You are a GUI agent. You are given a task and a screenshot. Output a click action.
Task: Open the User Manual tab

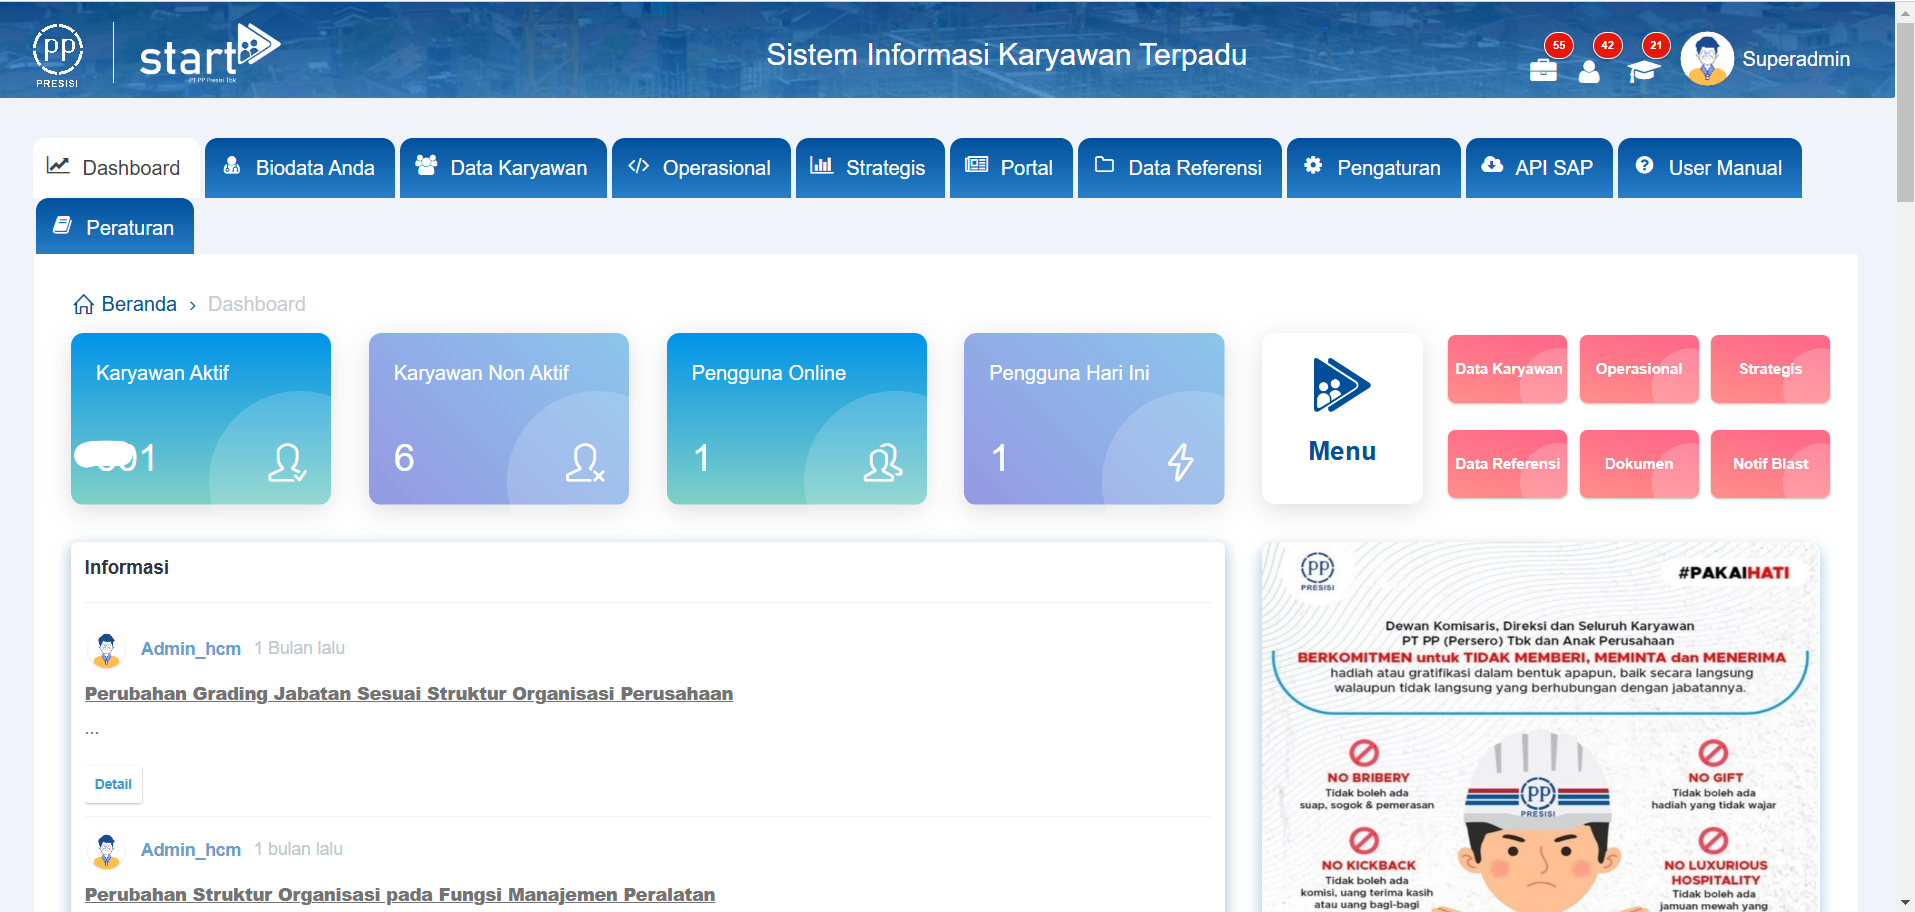1709,168
